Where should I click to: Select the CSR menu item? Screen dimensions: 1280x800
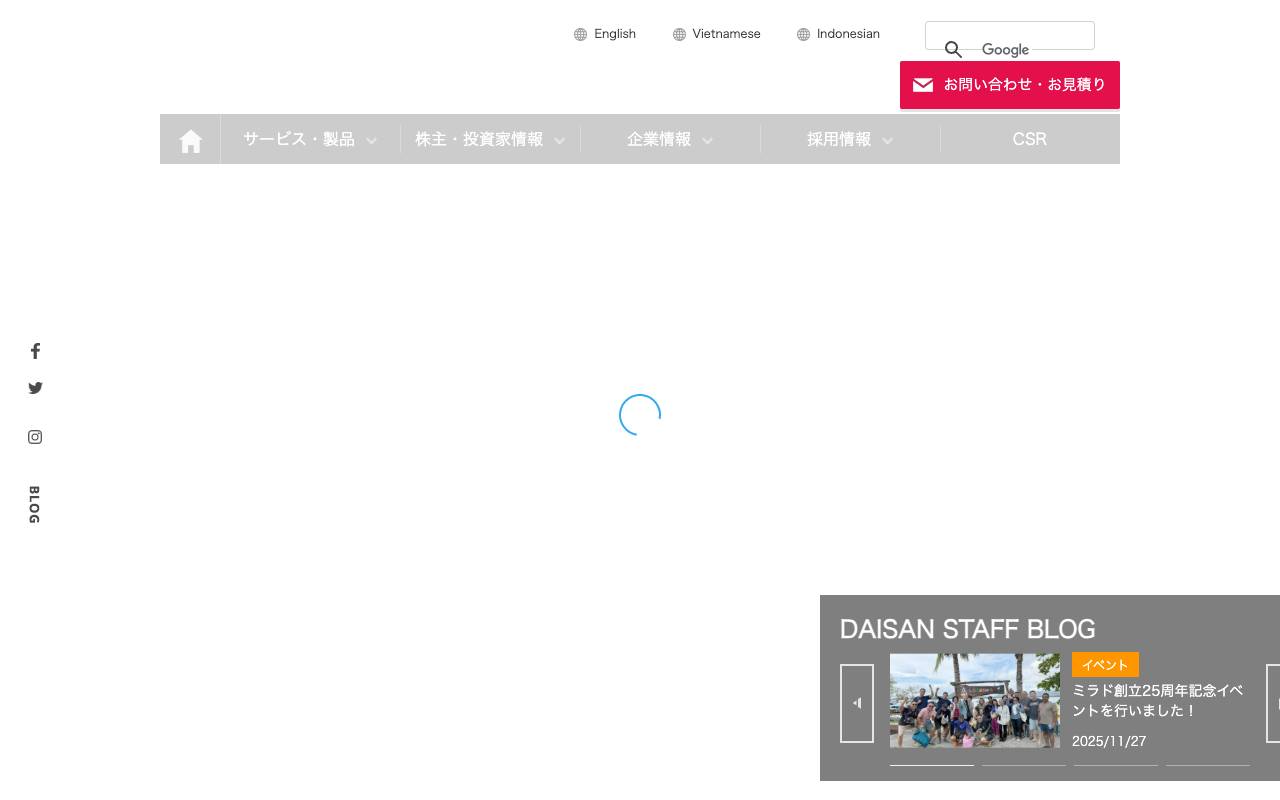pos(1029,139)
